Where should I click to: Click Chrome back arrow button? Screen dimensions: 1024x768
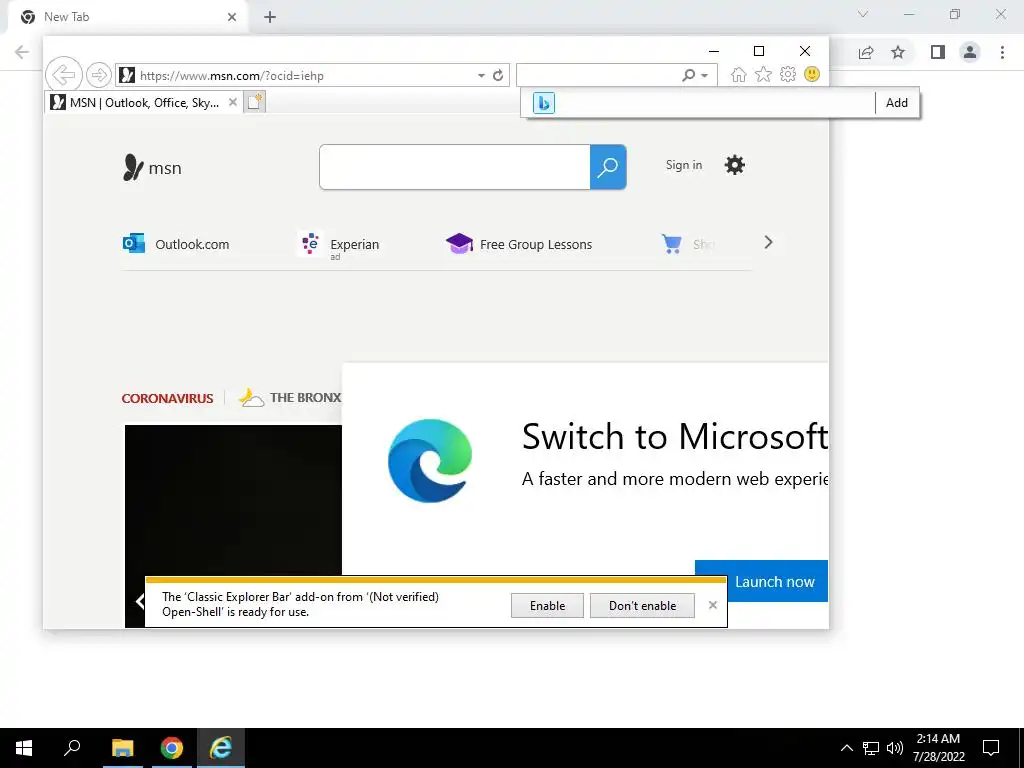[22, 52]
